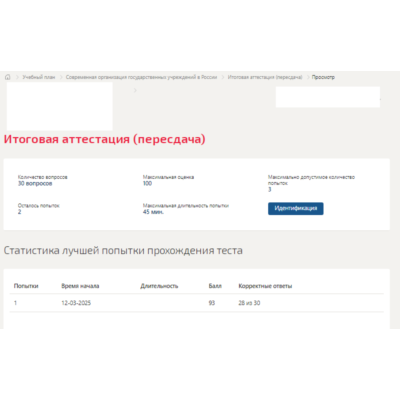Go to the home icon in breadcrumb
Screen dimensions: 400x400
click(8, 77)
